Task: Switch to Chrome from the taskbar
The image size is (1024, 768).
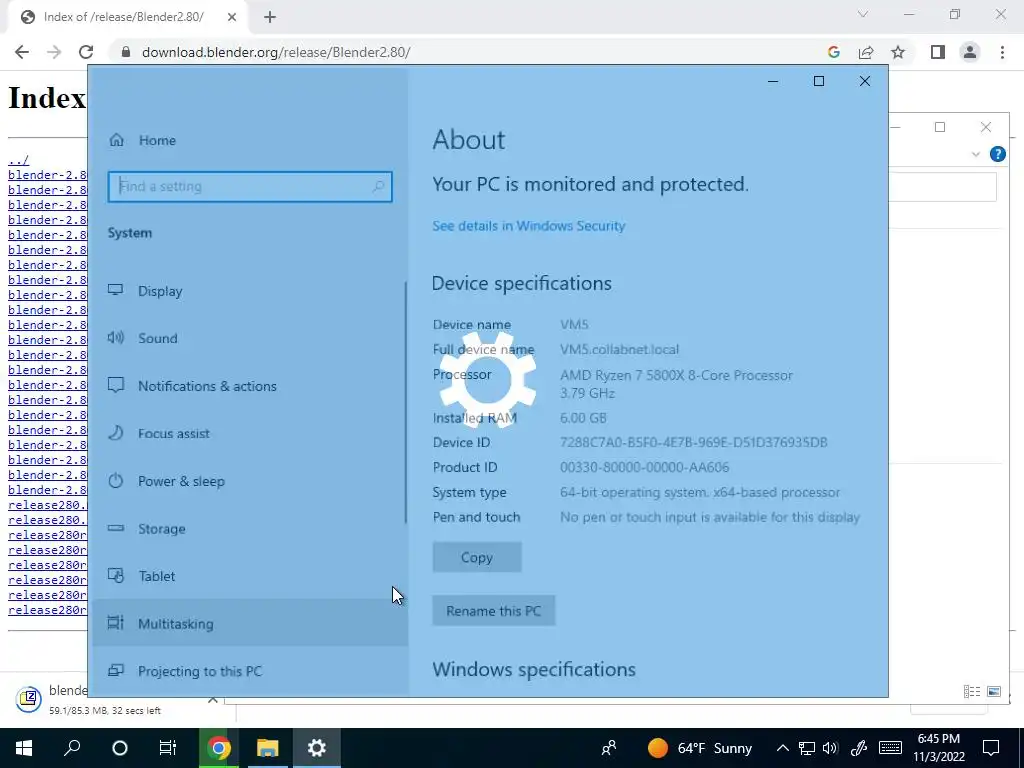Action: (x=219, y=748)
